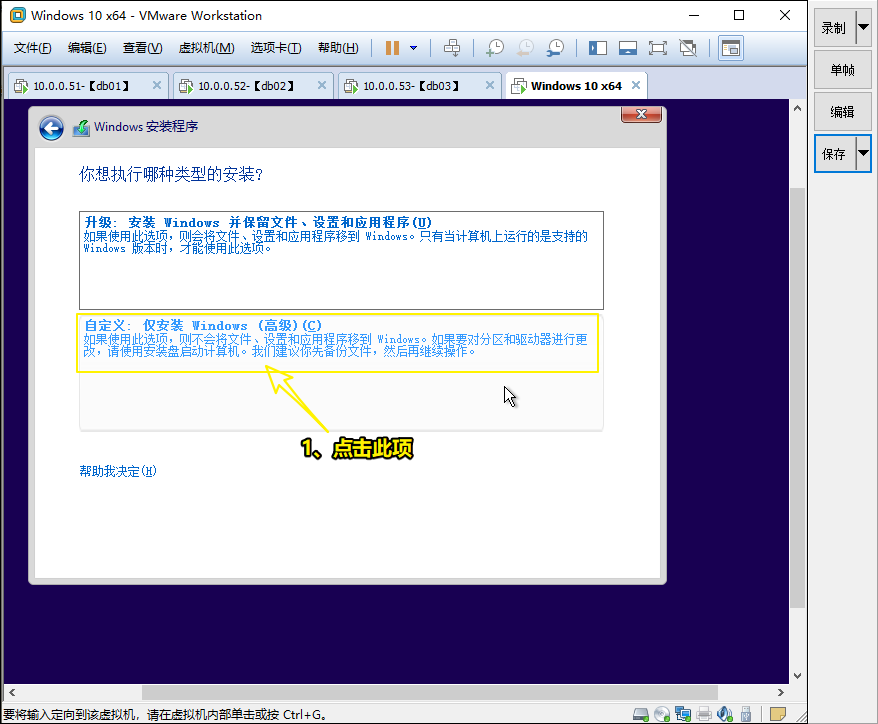Revert to the previous snapshot
This screenshot has width=878, height=724.
point(525,48)
